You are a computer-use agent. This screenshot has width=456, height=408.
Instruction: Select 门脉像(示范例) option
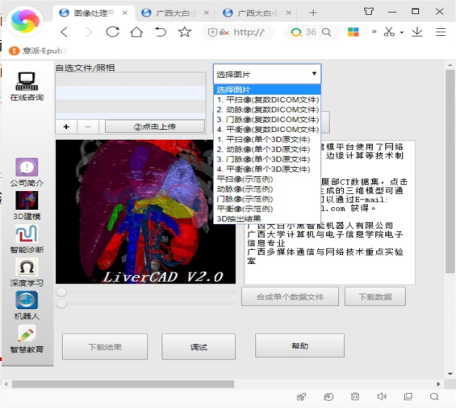click(x=267, y=199)
